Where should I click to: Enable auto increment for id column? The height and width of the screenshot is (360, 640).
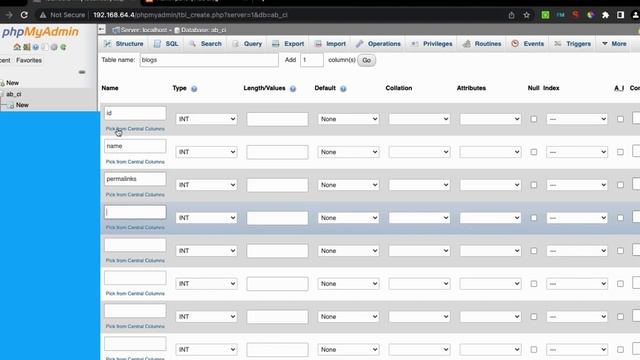[x=620, y=119]
